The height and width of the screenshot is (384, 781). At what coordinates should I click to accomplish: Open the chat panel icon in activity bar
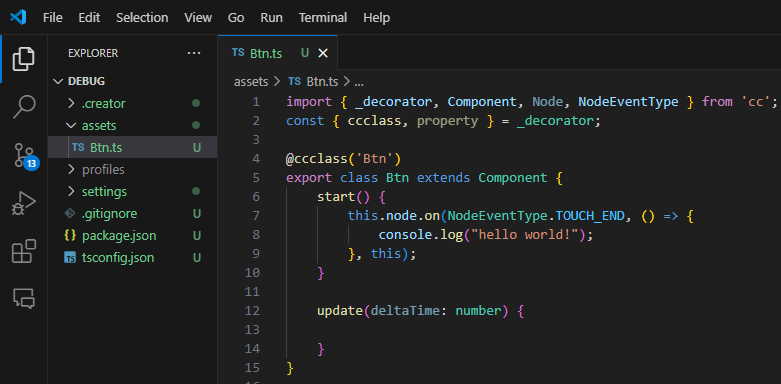[x=24, y=298]
